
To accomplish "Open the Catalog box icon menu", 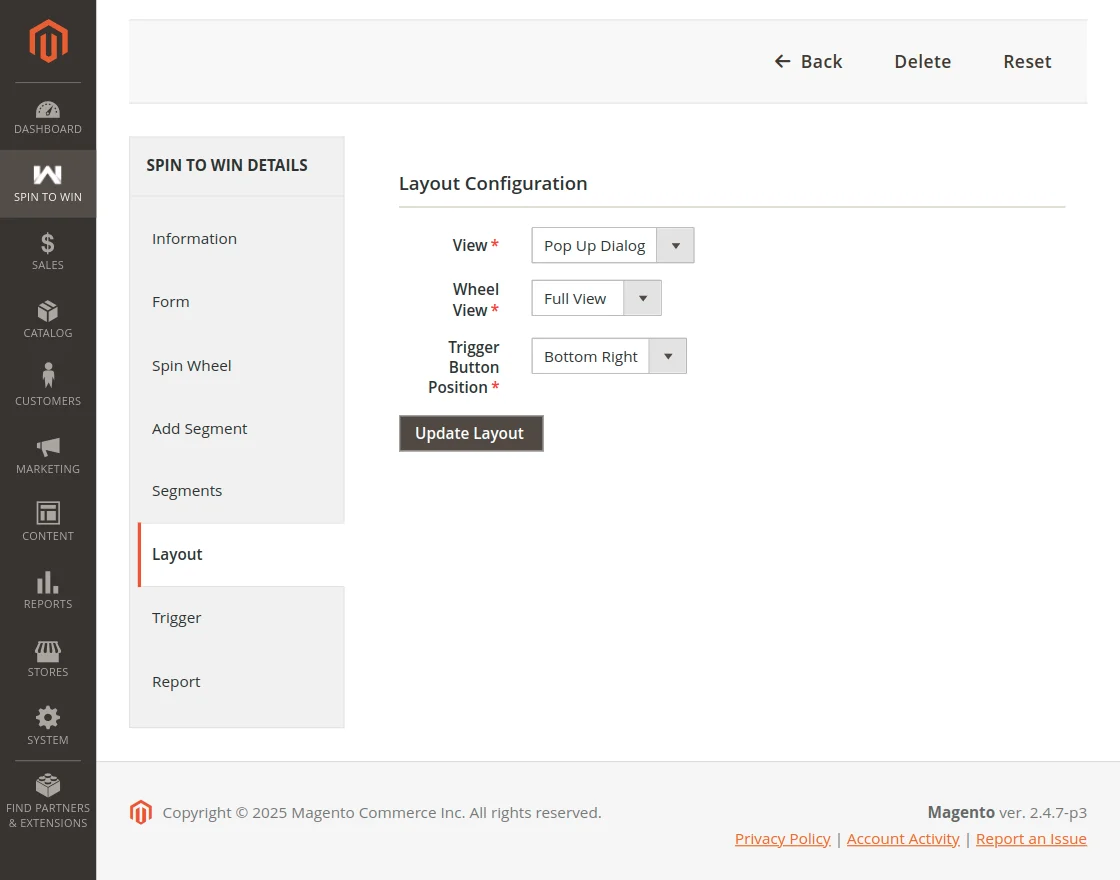I will click(x=48, y=319).
